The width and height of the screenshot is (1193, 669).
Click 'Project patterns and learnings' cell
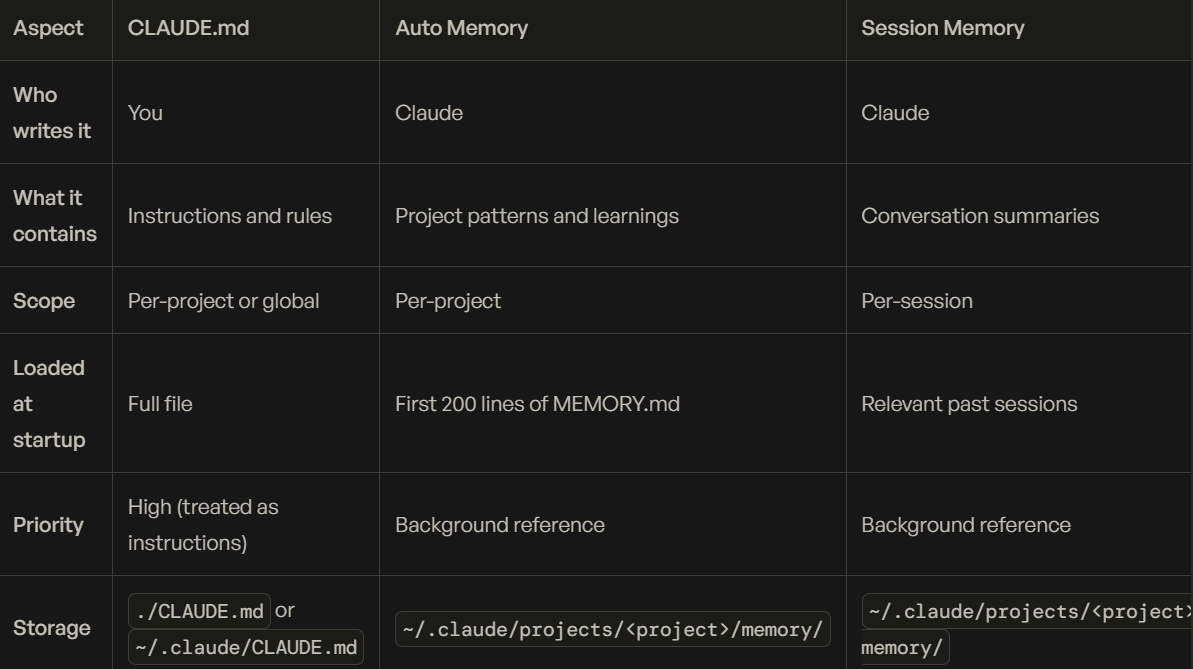pos(536,216)
